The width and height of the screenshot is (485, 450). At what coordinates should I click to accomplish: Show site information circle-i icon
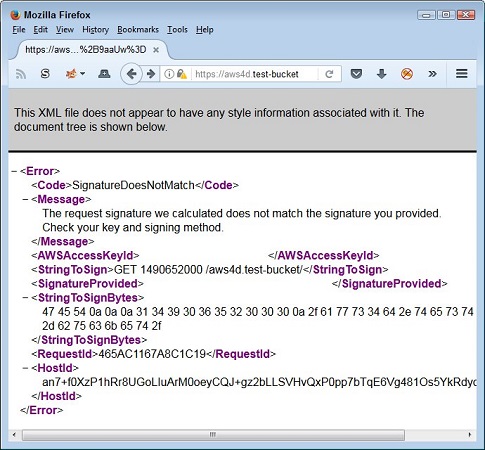coord(169,74)
